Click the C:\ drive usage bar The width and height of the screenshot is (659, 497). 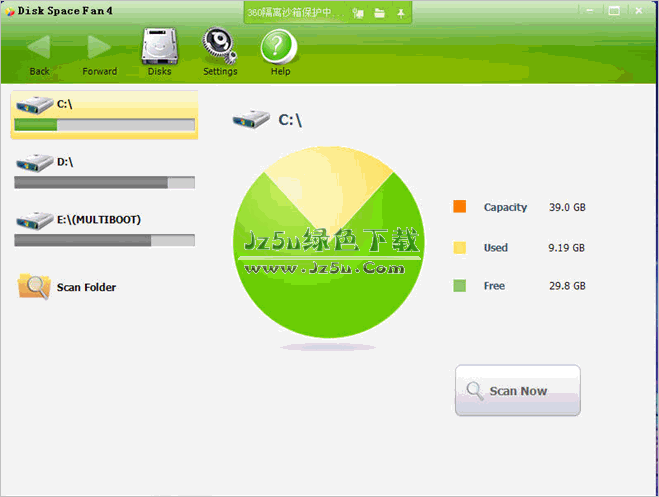coord(104,125)
